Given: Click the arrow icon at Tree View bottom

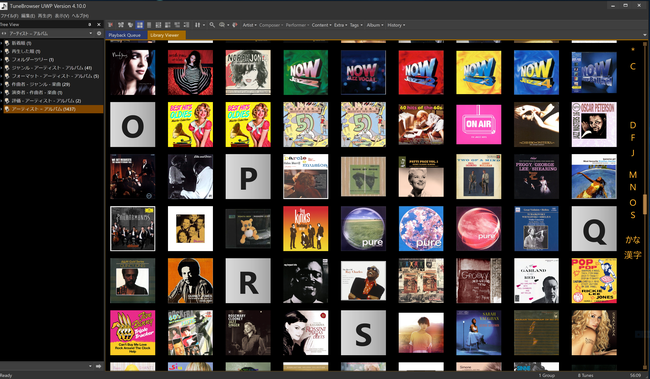Looking at the screenshot, I should (x=99, y=366).
